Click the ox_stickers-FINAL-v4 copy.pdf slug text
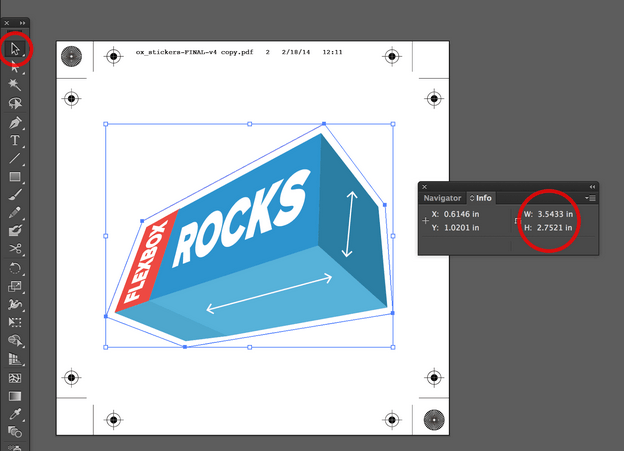 tap(194, 52)
